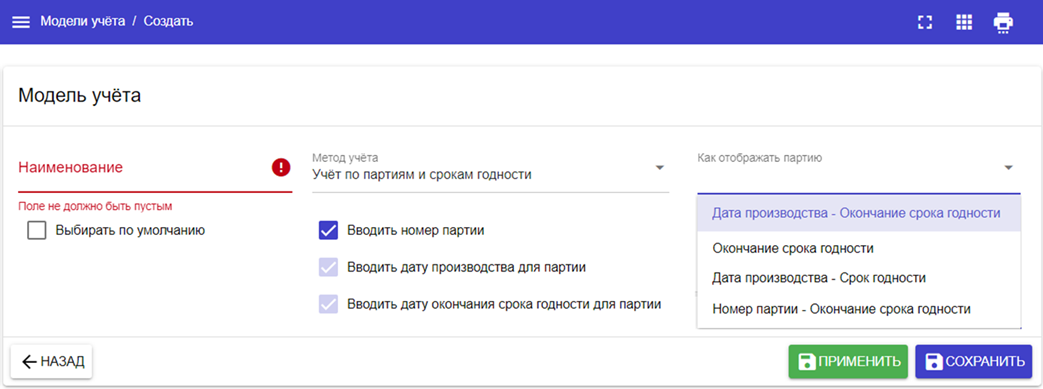The image size is (1043, 389).
Task: Click the print icon
Action: pyautogui.click(x=1003, y=22)
